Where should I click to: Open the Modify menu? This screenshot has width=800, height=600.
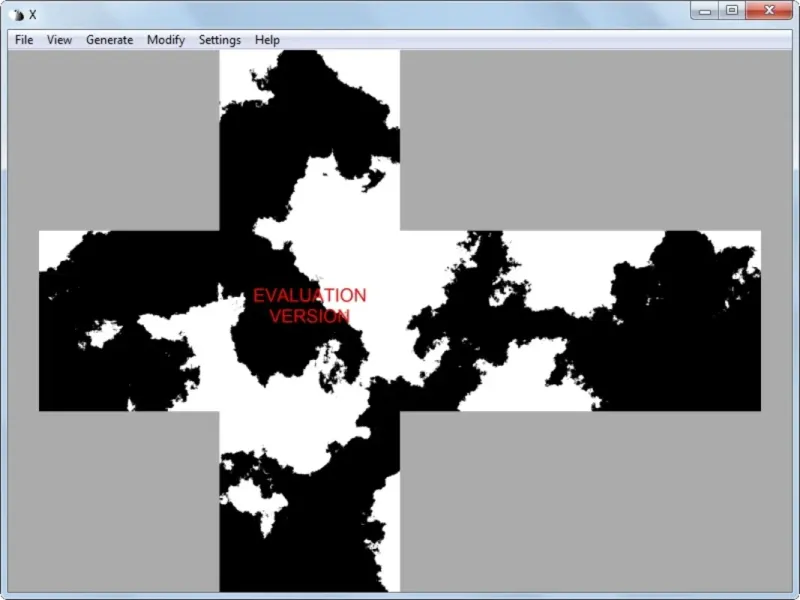point(166,40)
